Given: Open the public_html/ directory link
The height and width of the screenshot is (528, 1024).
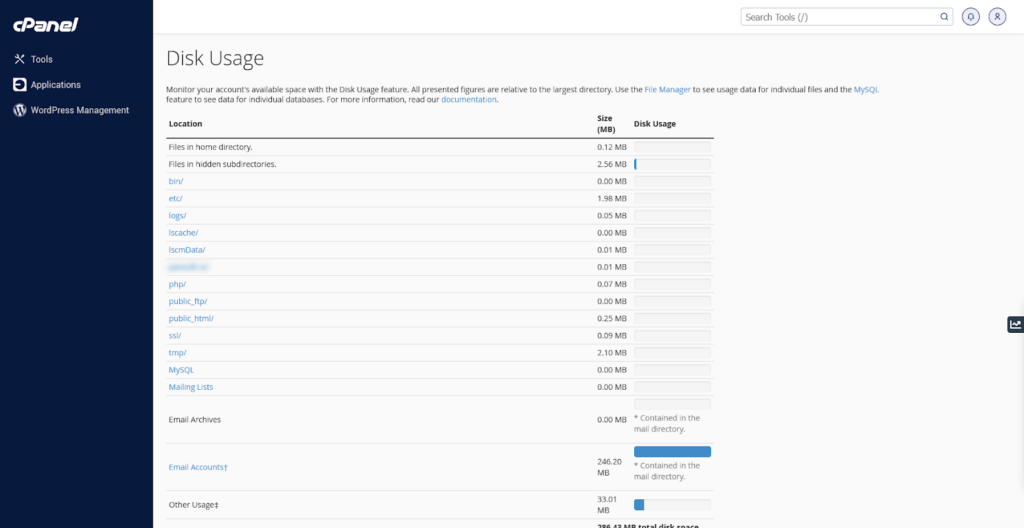Looking at the screenshot, I should coord(191,318).
